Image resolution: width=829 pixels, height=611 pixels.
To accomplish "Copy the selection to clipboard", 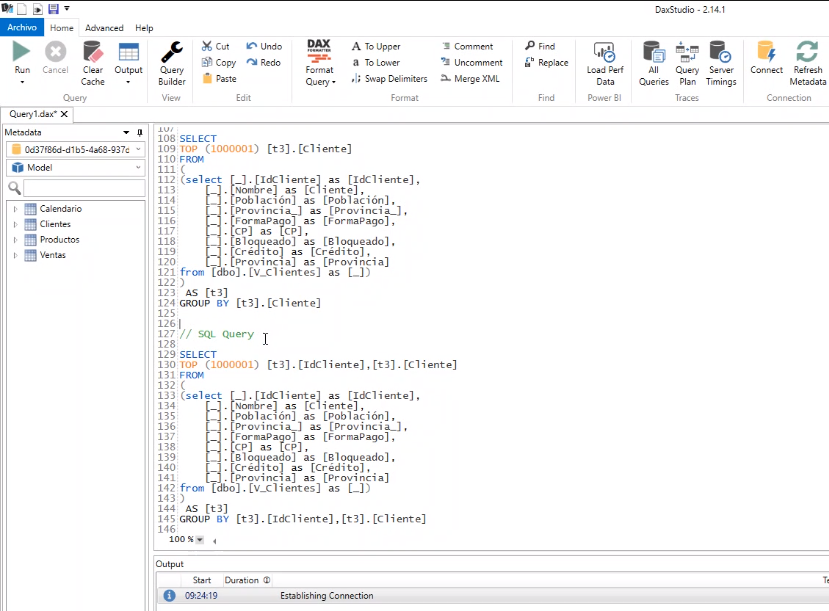I will pyautogui.click(x=219, y=62).
